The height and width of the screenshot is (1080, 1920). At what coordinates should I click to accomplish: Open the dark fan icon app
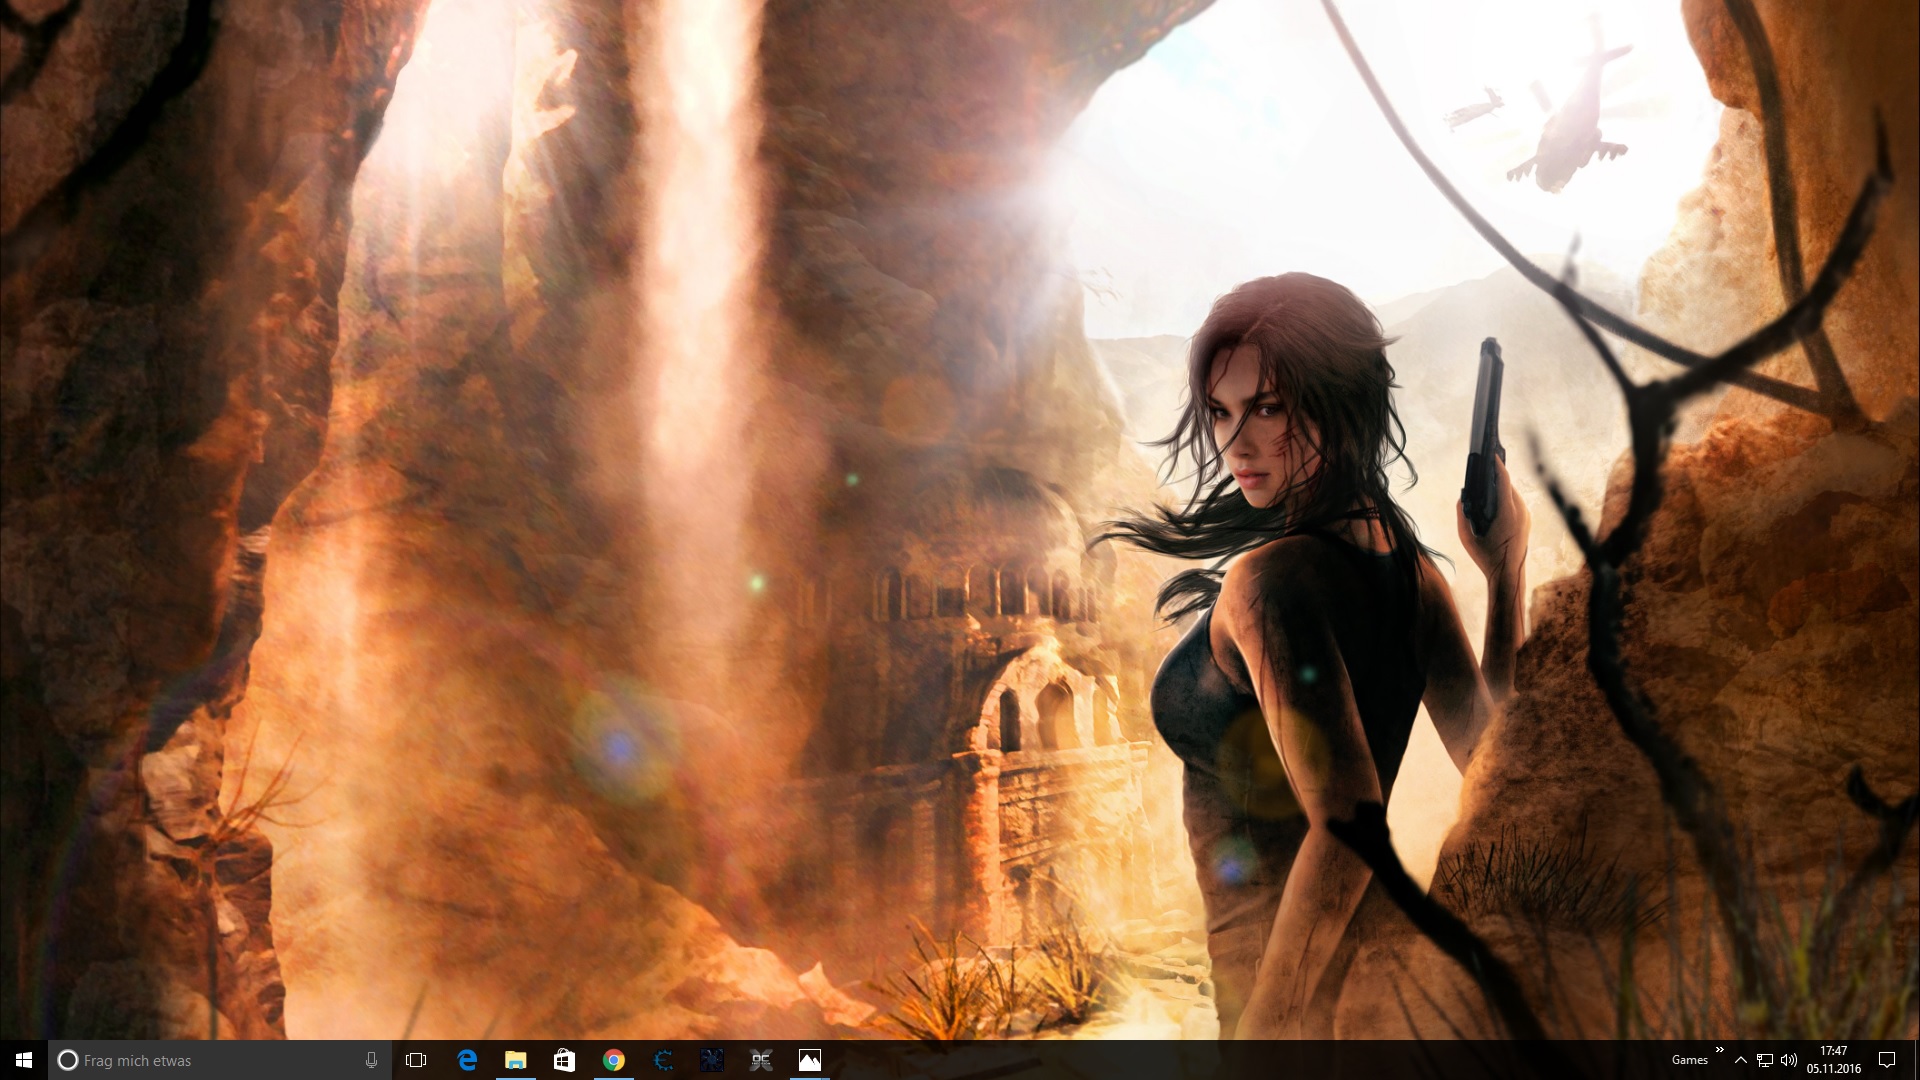coord(712,1060)
